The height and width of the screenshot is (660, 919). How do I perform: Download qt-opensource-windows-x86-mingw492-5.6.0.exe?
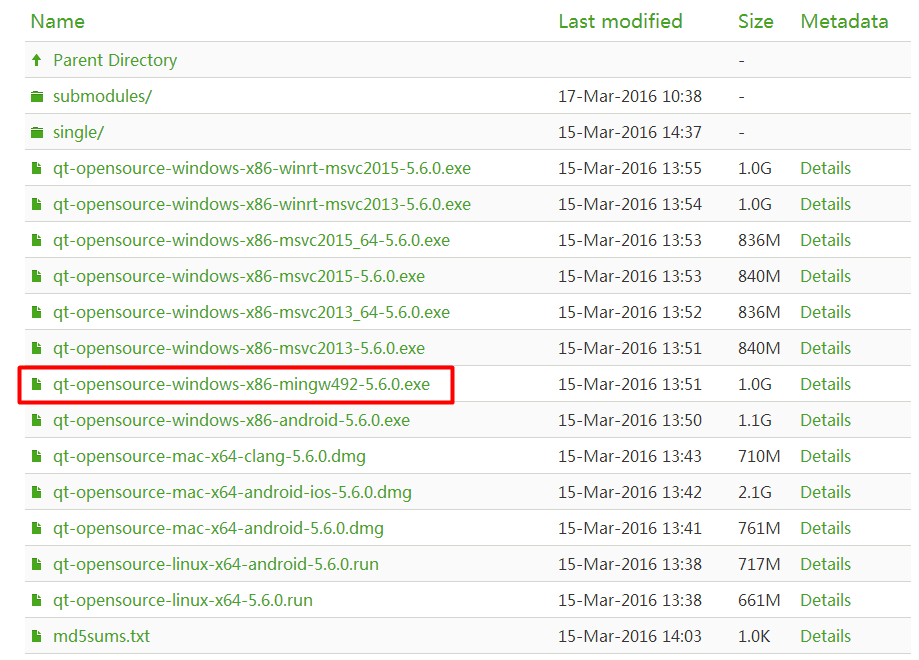[241, 384]
